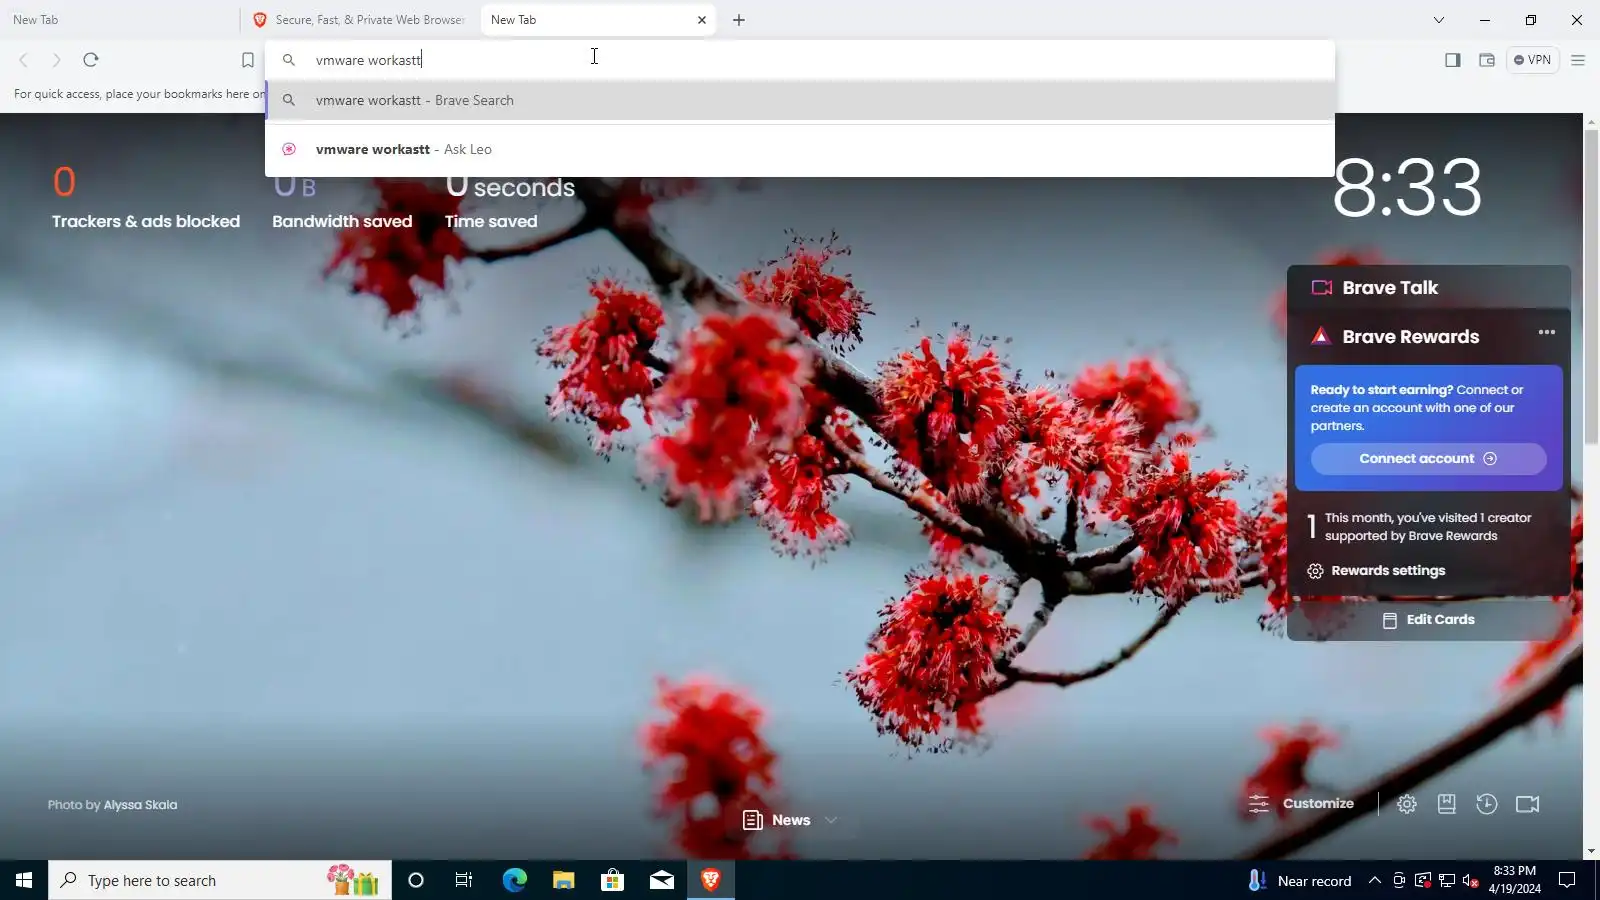This screenshot has height=900, width=1600.
Task: Open a new tab with plus button
Action: [x=739, y=20]
